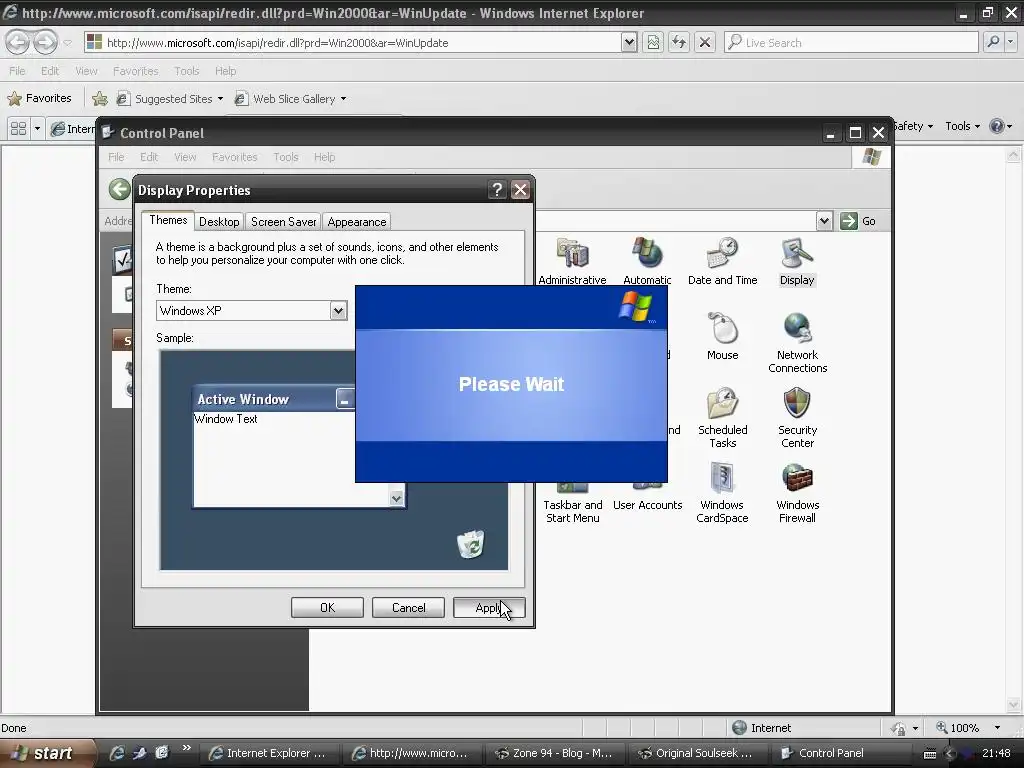Click the Add to Favorites Bar icon

100,99
